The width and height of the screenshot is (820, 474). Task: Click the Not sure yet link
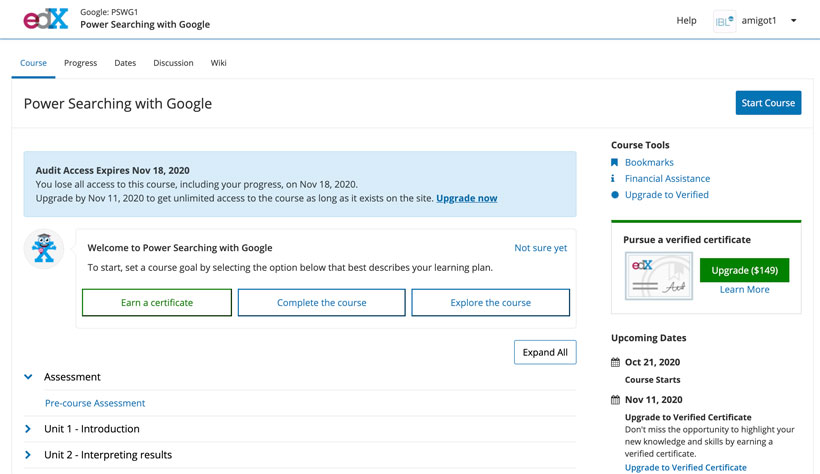tap(541, 248)
